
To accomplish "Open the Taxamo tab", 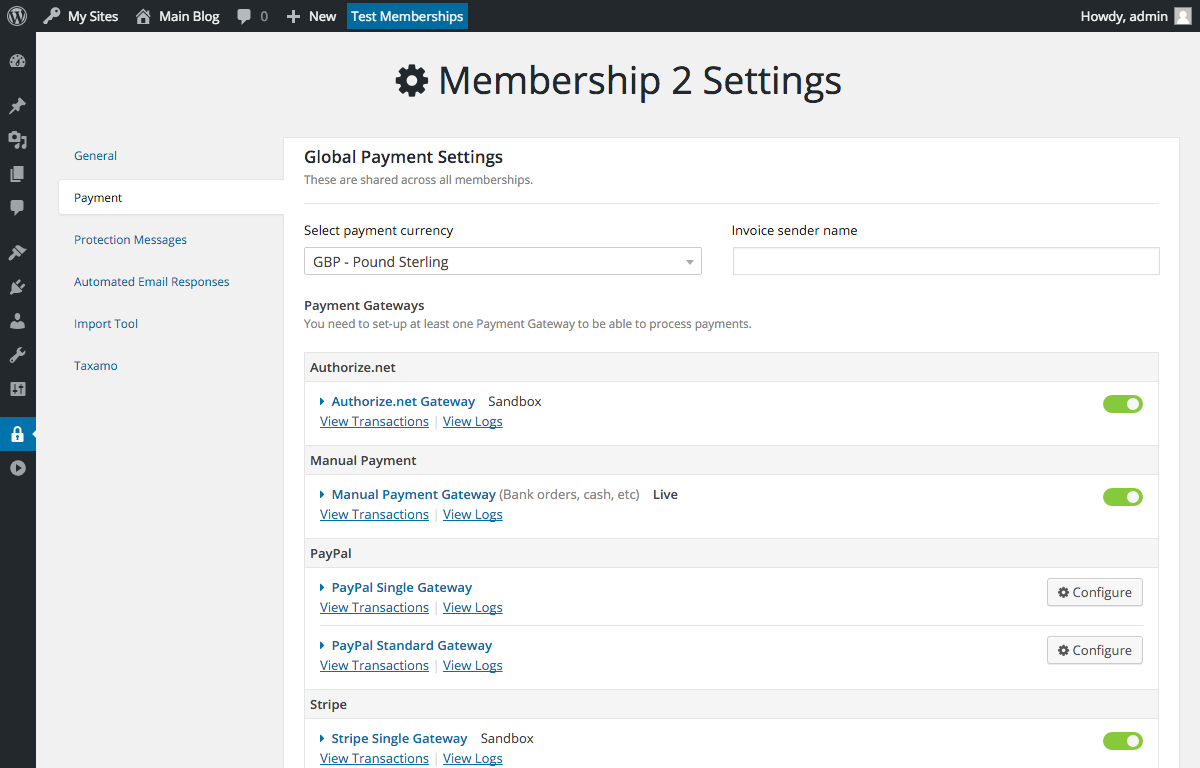I will tap(96, 366).
